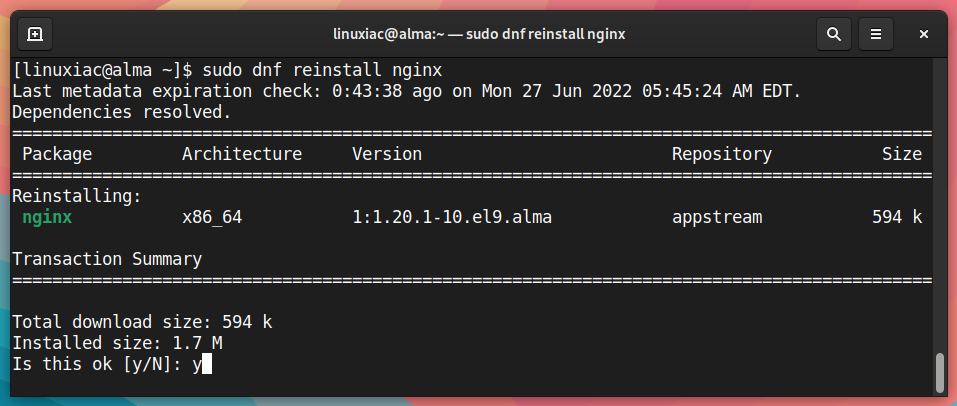Click the version 1:1.20.1-10.el9.alma text
The height and width of the screenshot is (406, 957).
(x=452, y=217)
